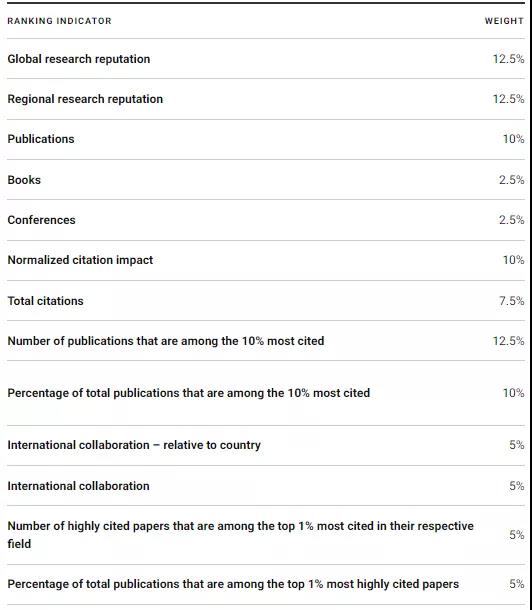Click the plain International collaboration row
532x610 pixels.
point(266,486)
